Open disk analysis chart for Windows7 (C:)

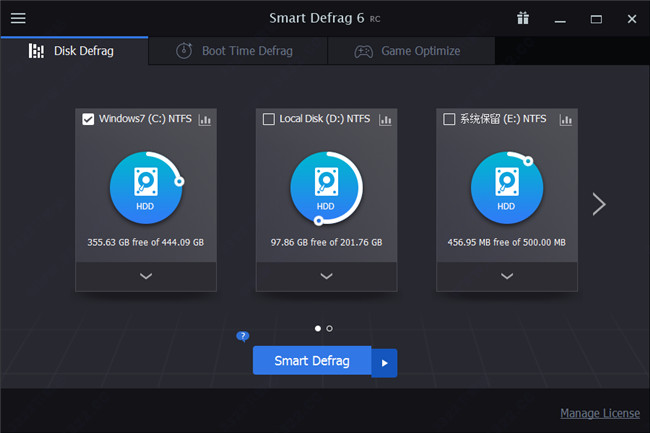205,120
